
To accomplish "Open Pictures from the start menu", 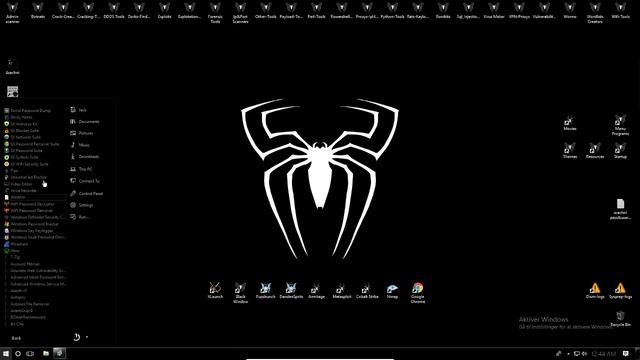I will point(82,133).
